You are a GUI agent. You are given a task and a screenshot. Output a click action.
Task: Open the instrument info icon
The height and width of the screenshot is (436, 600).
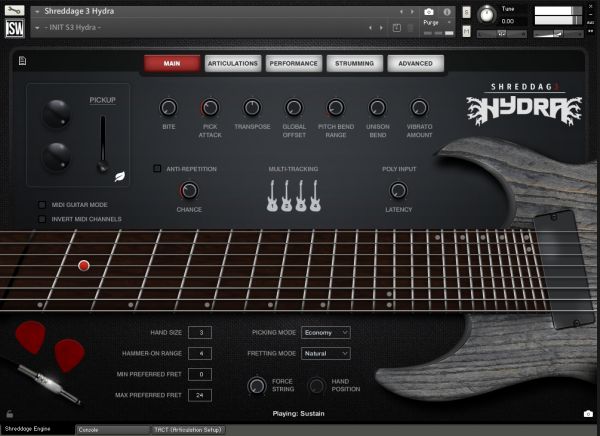(x=447, y=12)
